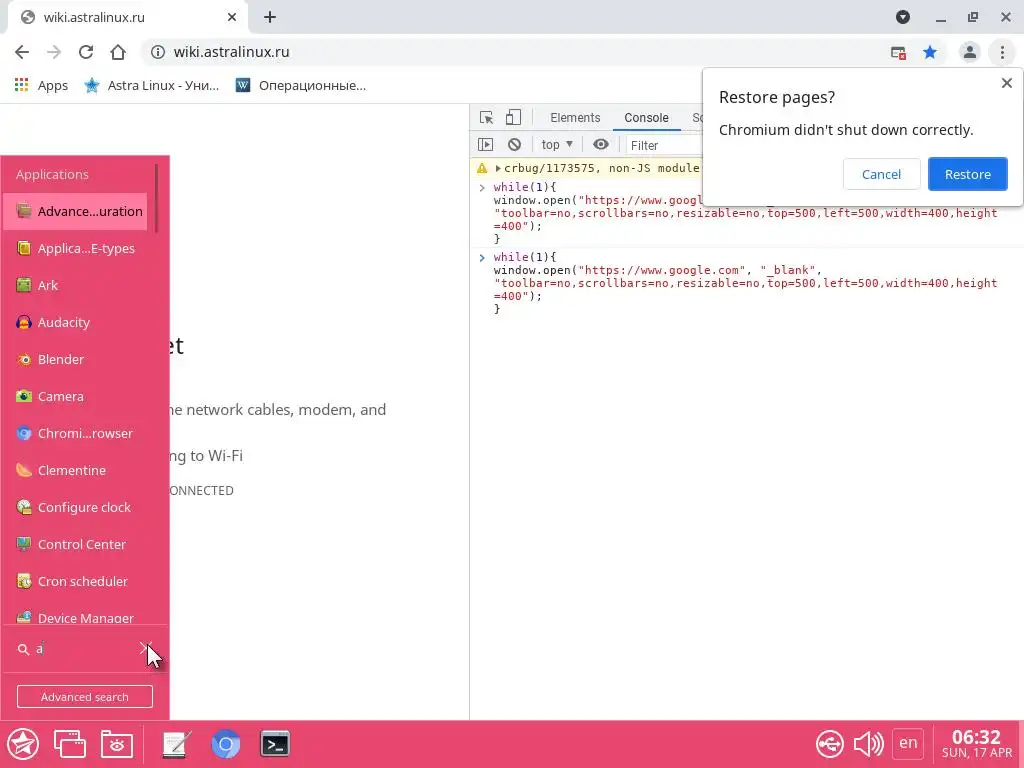Image resolution: width=1024 pixels, height=768 pixels.
Task: Launch Ark from the application list
Action: point(75,285)
